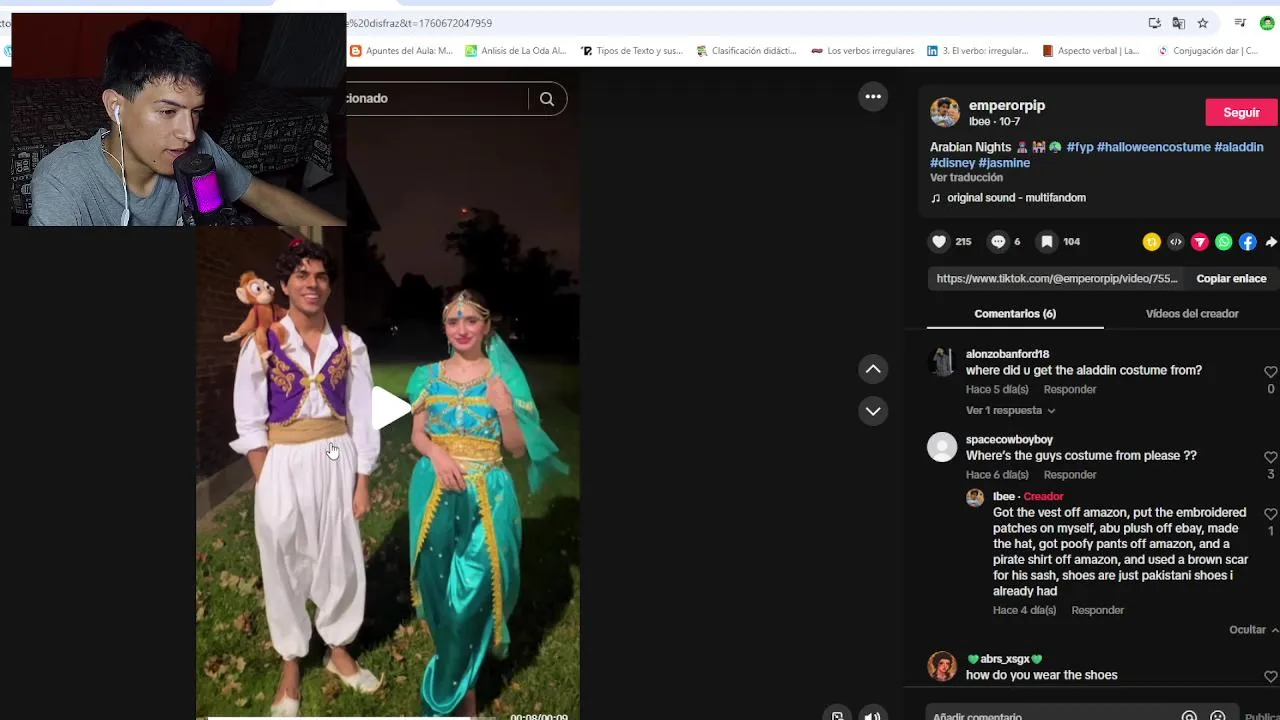Open the #aladdin hashtag
Screen dimensions: 1280x720
(1239, 147)
